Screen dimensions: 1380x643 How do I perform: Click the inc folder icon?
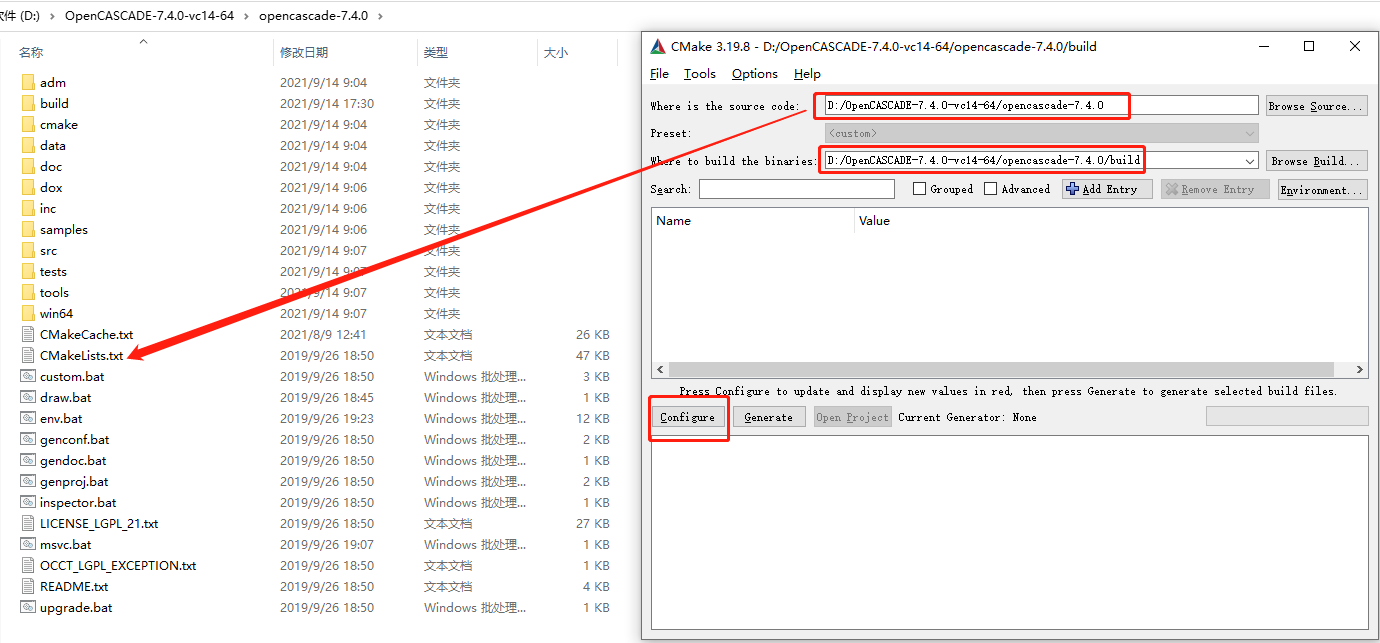pyautogui.click(x=28, y=208)
